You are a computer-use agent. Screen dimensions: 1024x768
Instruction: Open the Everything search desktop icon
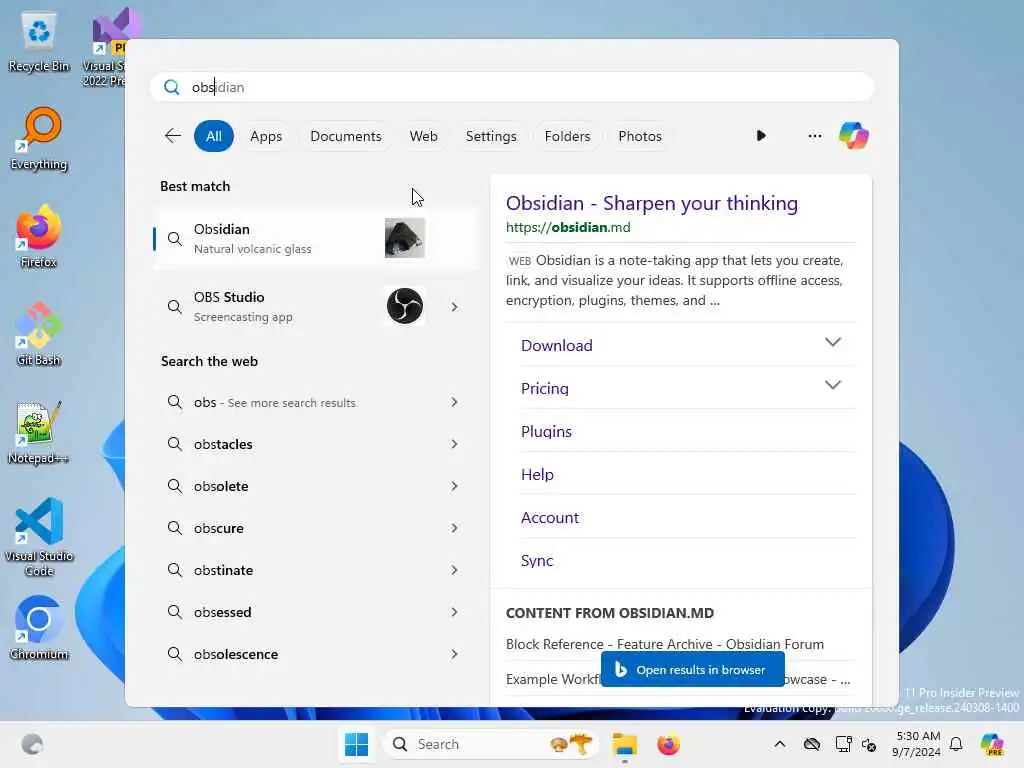[39, 138]
